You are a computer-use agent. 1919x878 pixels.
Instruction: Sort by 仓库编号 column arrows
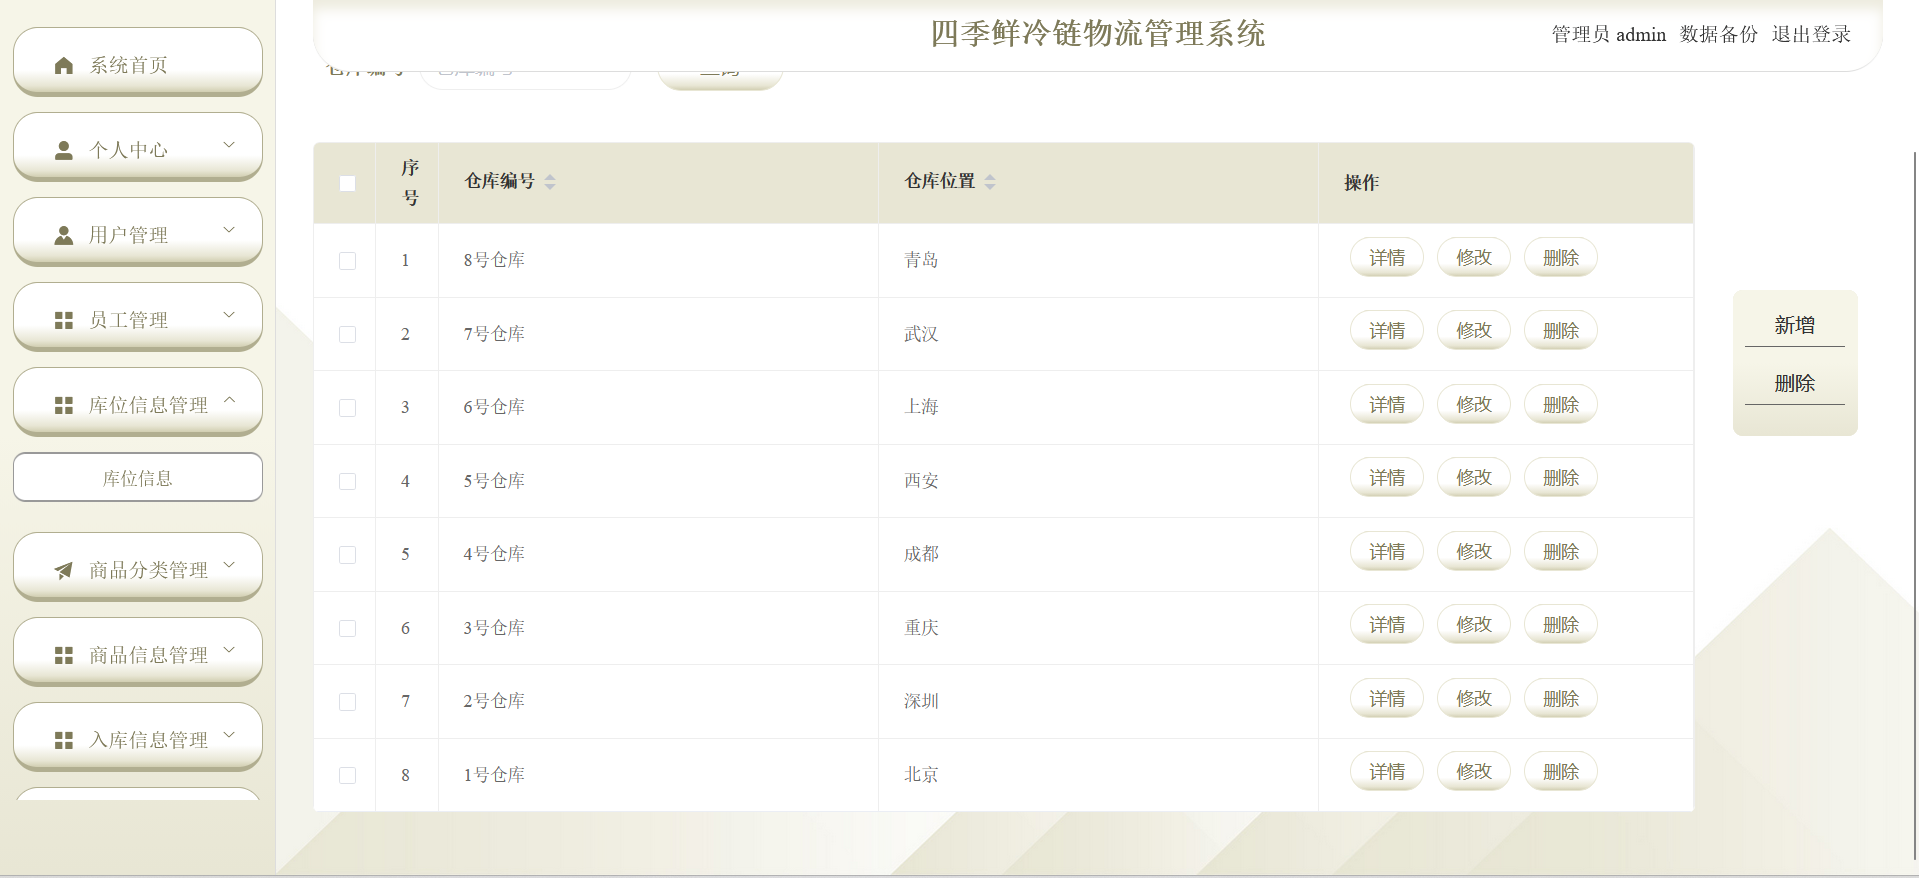click(550, 182)
